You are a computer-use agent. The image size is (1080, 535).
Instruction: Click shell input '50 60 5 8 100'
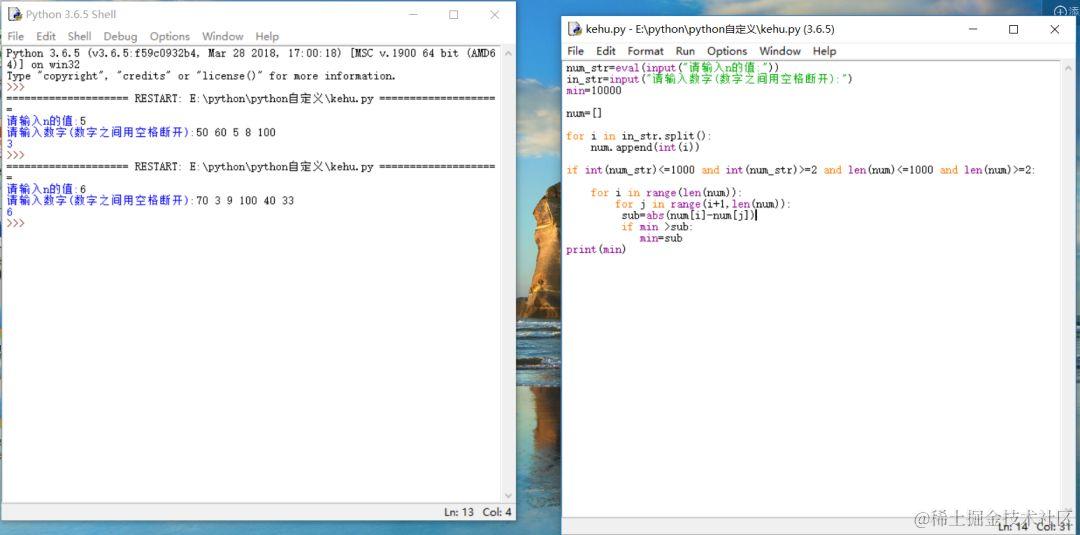point(236,132)
